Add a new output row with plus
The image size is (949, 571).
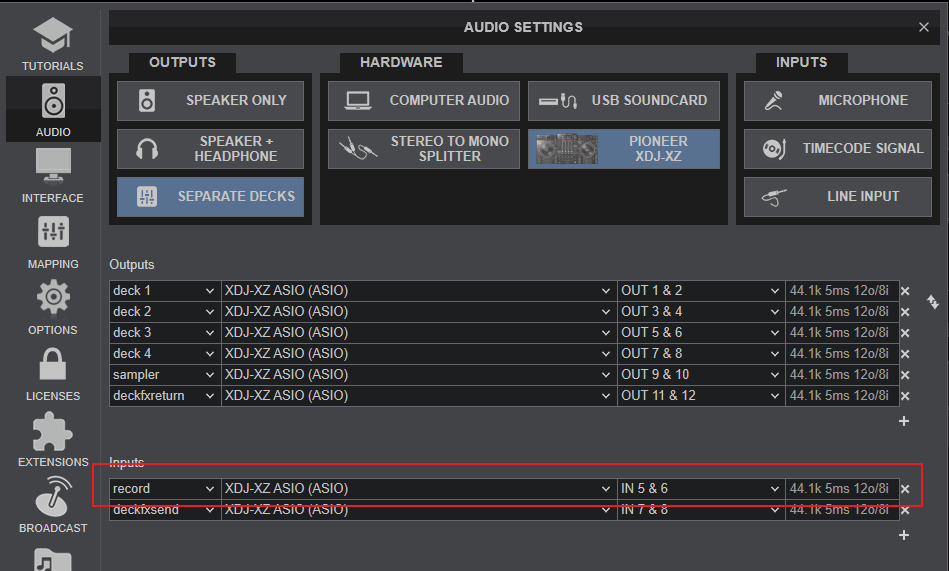pos(904,421)
